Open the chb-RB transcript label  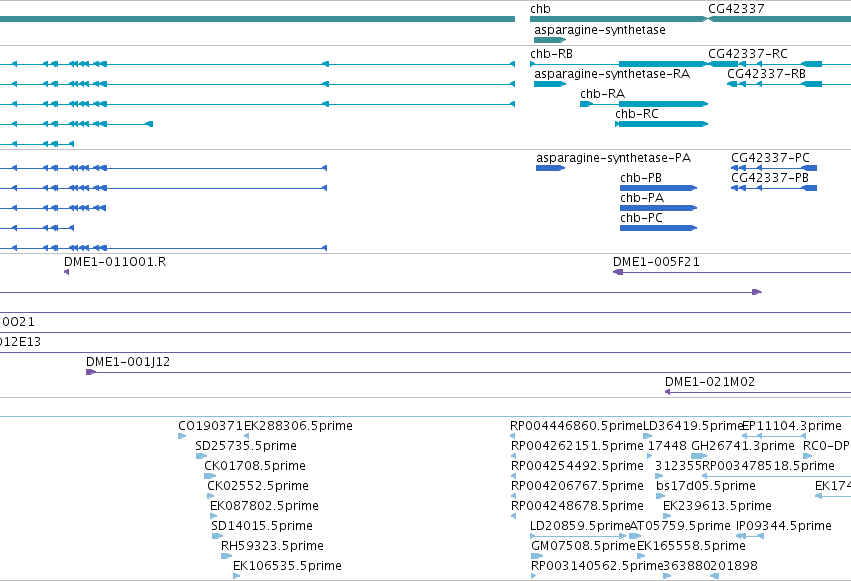[x=551, y=54]
